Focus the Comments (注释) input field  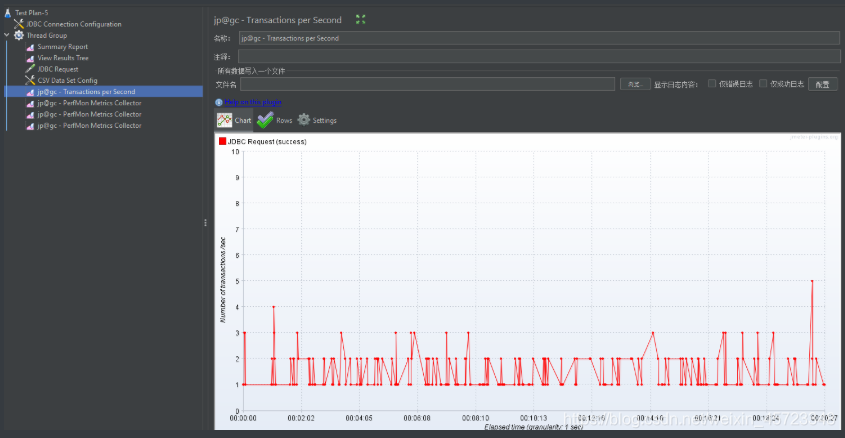click(x=539, y=56)
